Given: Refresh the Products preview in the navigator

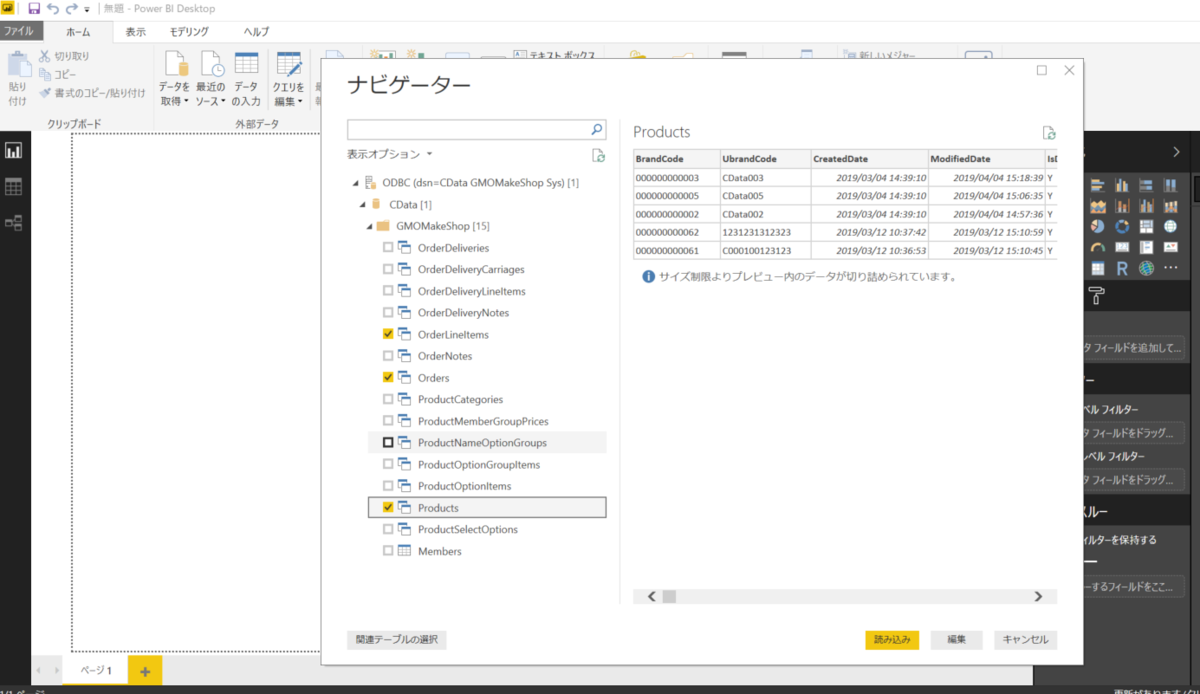Looking at the screenshot, I should tap(1048, 131).
